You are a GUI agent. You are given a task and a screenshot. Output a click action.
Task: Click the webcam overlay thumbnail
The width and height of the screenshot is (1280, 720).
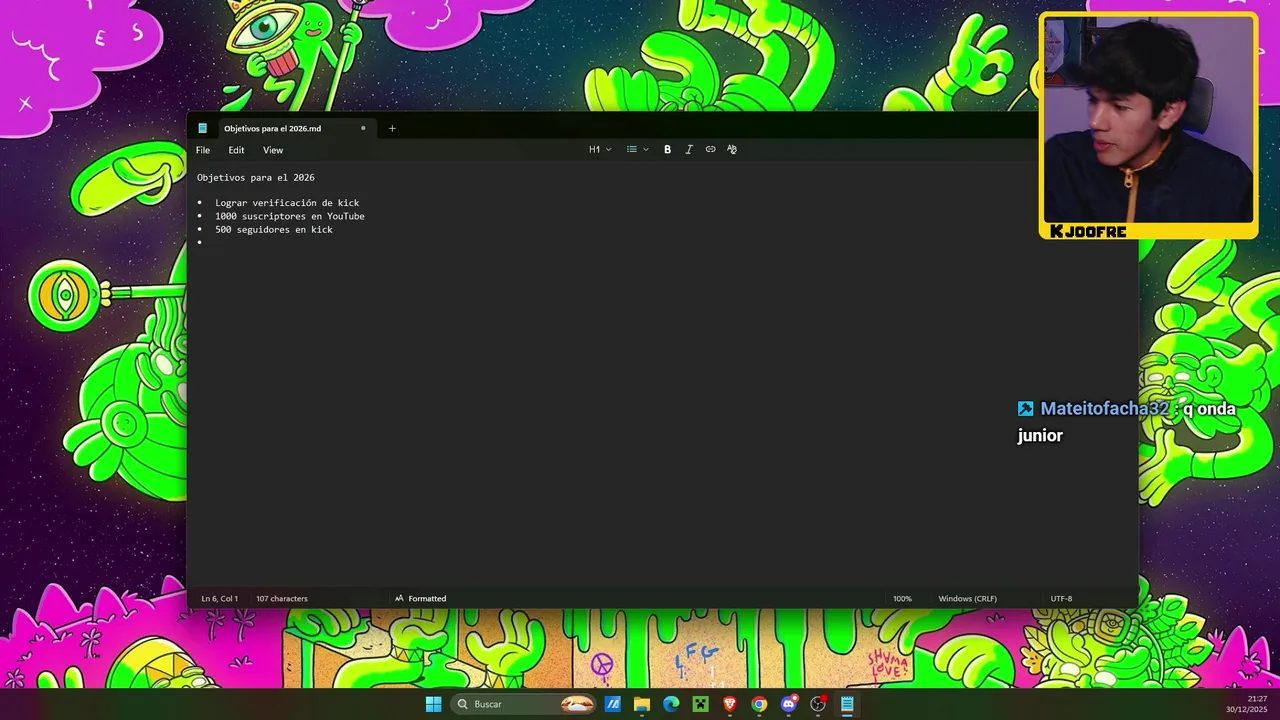1148,125
